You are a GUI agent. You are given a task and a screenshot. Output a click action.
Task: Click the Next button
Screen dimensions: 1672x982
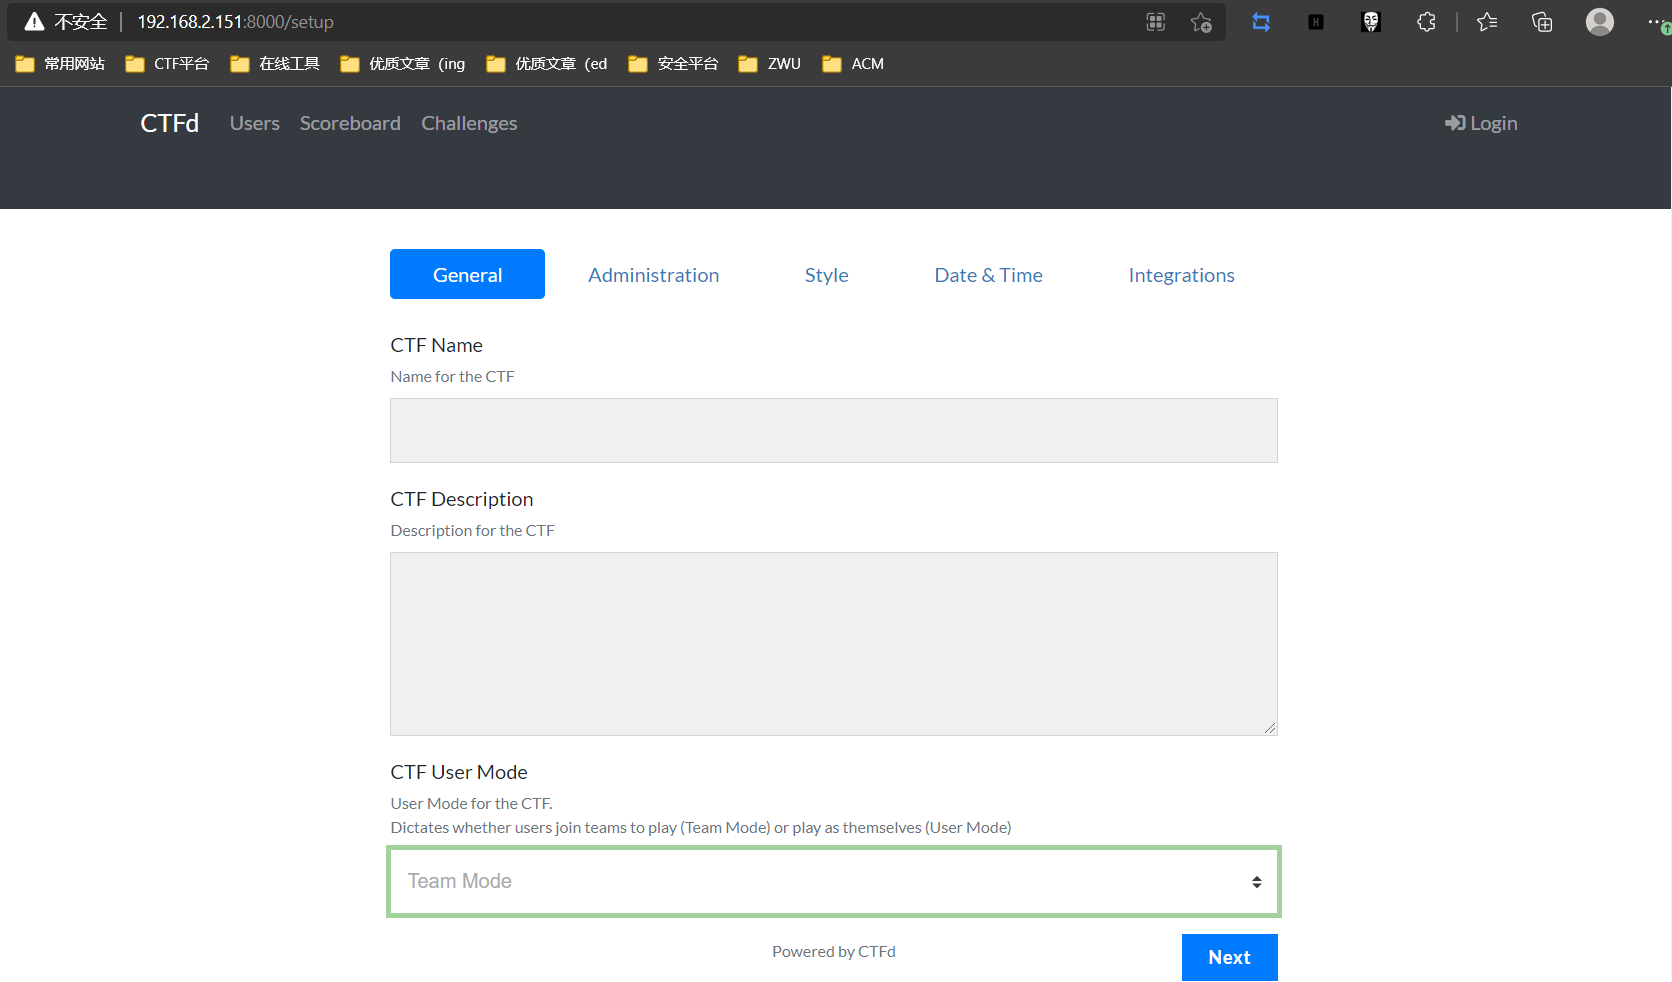point(1230,957)
